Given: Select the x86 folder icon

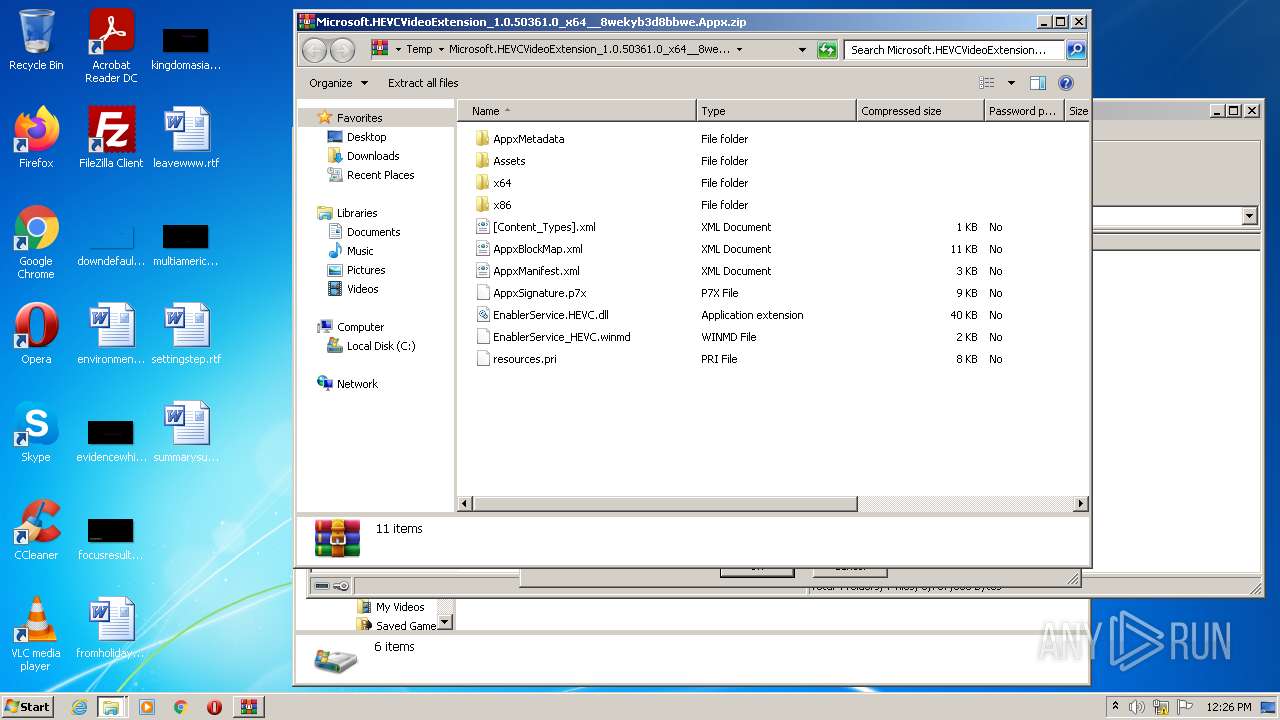Looking at the screenshot, I should [482, 205].
